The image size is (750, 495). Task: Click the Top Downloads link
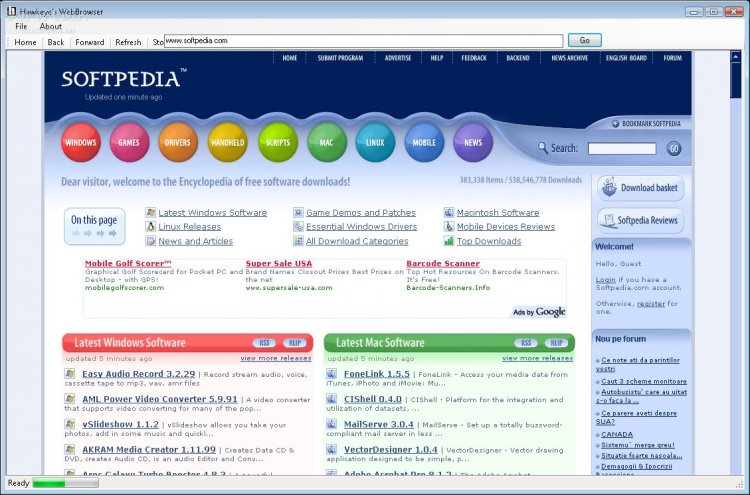click(x=488, y=241)
